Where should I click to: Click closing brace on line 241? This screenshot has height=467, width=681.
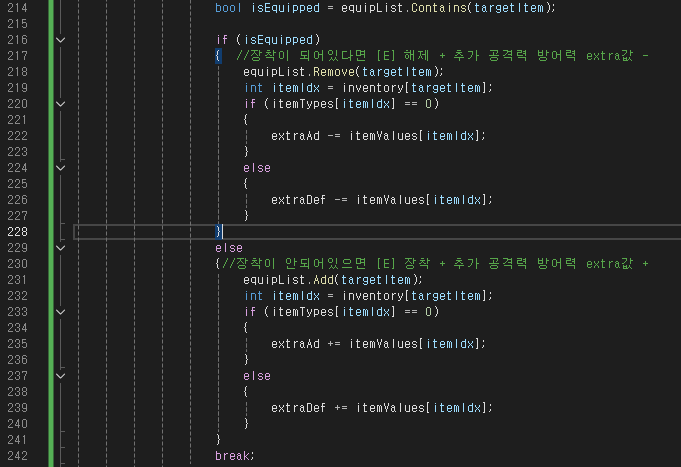click(x=218, y=440)
